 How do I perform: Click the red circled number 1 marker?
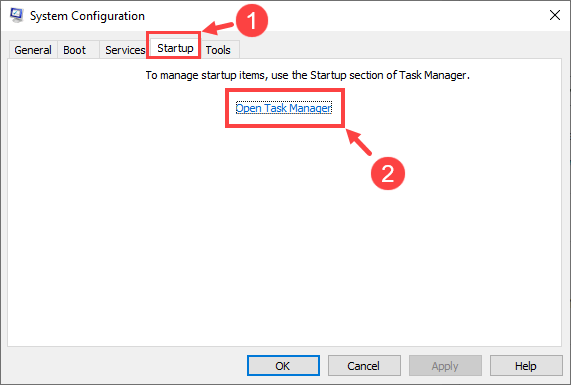(x=252, y=20)
